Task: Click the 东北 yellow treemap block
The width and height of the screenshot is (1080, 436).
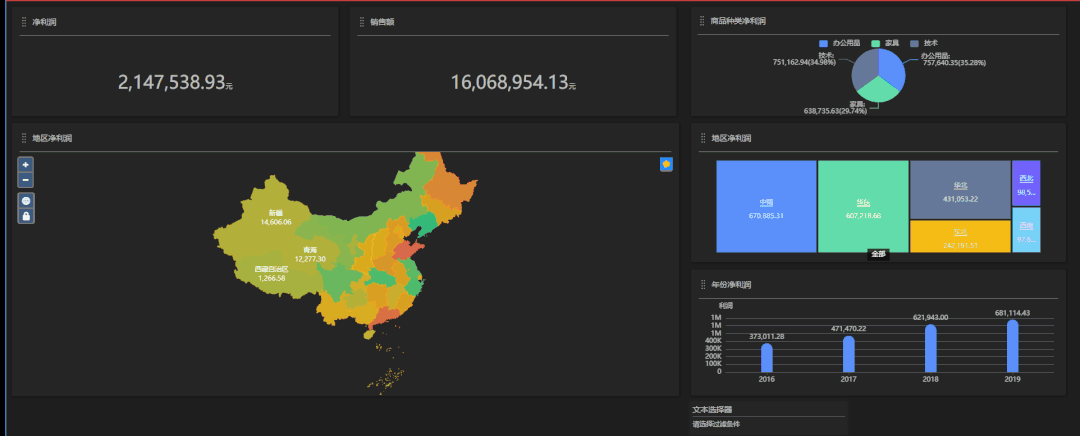Action: point(959,237)
